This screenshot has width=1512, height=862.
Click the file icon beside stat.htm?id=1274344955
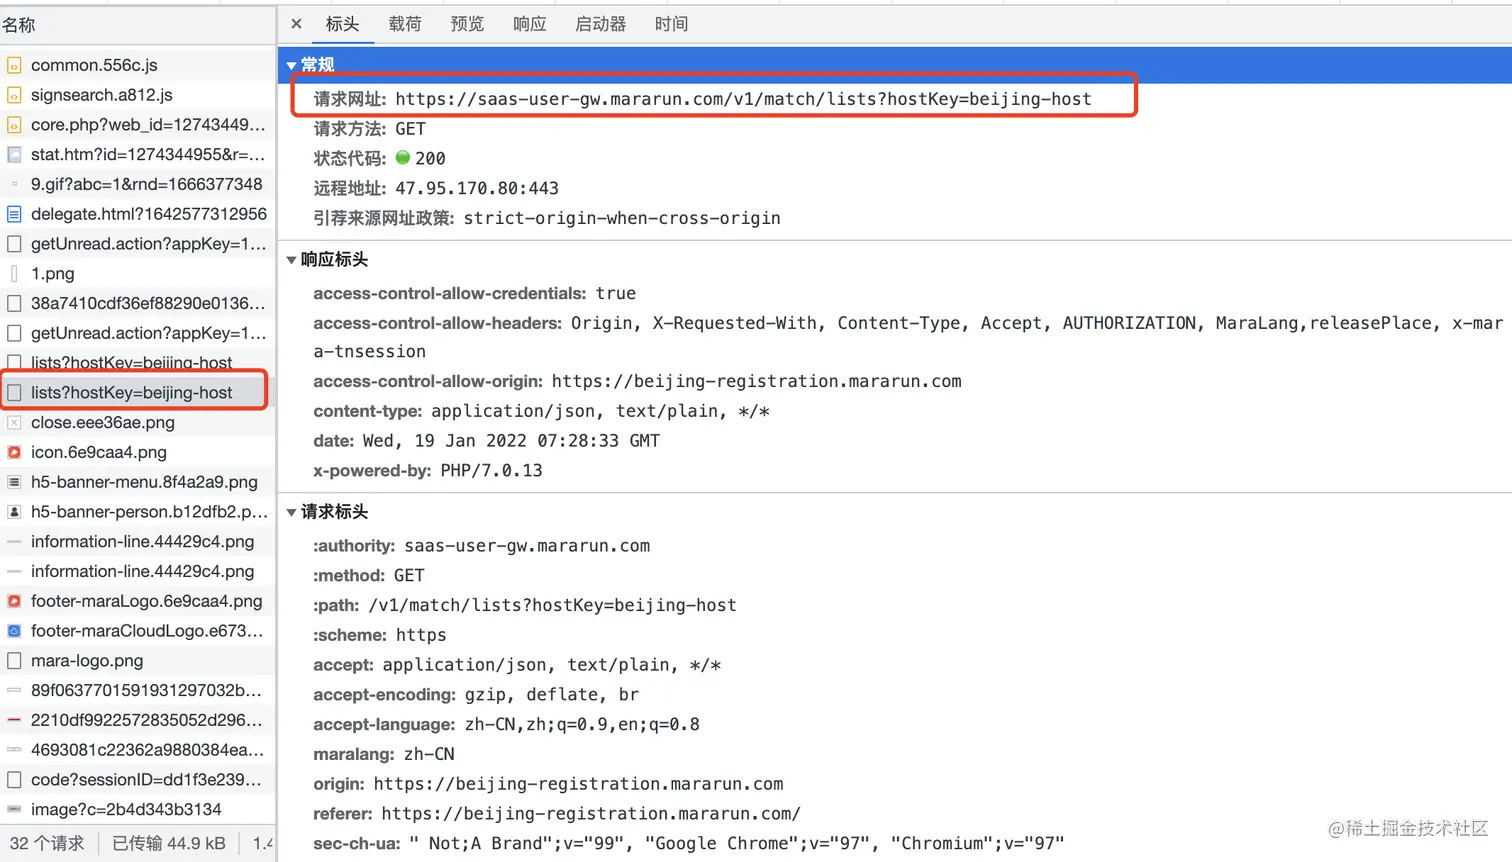click(14, 155)
